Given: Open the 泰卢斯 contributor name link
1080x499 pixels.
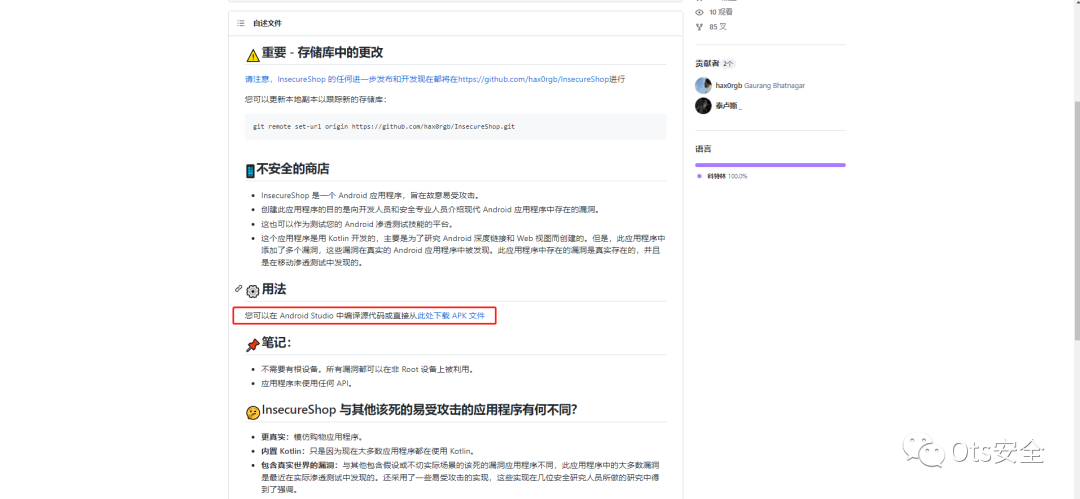Looking at the screenshot, I should (729, 105).
